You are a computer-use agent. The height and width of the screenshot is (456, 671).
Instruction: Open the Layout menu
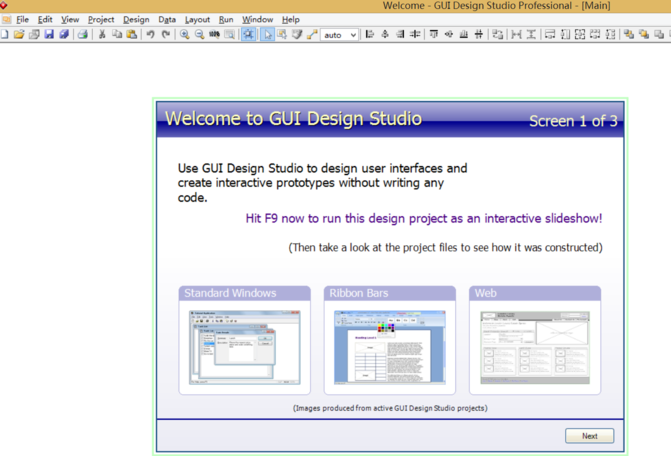(197, 20)
